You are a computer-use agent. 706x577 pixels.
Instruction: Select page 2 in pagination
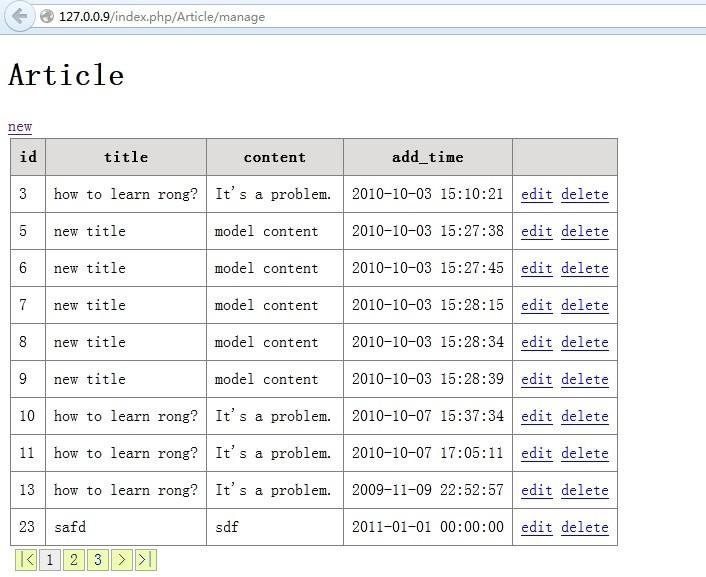click(74, 560)
